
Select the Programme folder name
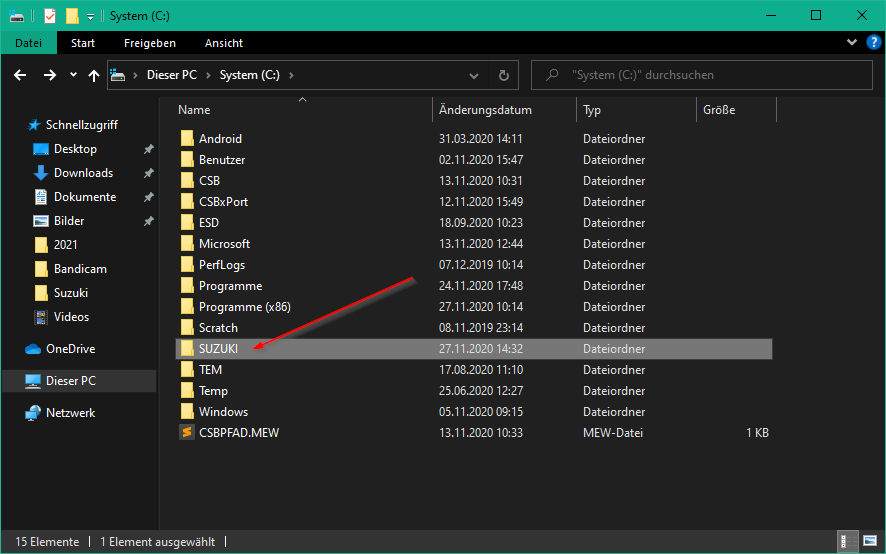pos(230,286)
